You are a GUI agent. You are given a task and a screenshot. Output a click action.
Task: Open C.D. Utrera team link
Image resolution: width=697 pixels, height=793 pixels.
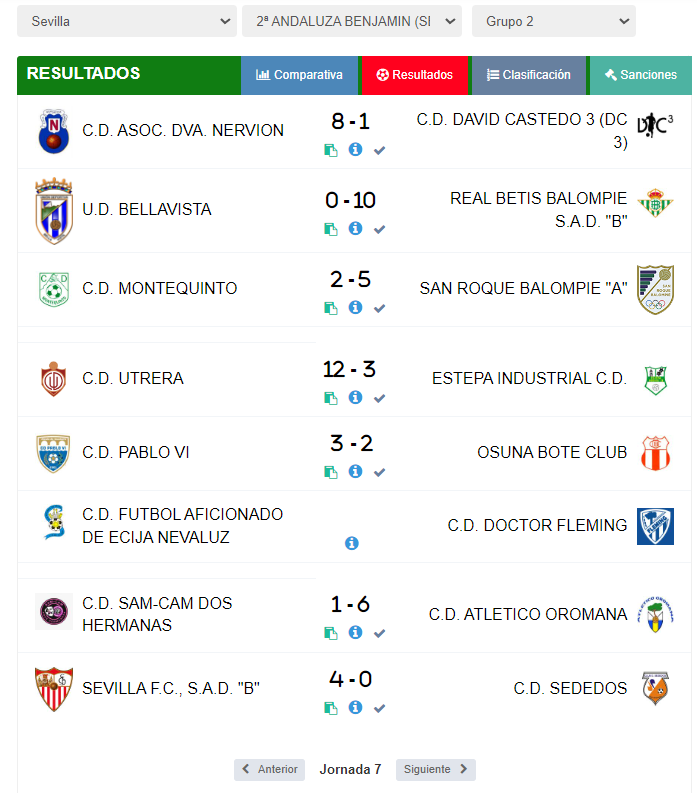tap(133, 379)
